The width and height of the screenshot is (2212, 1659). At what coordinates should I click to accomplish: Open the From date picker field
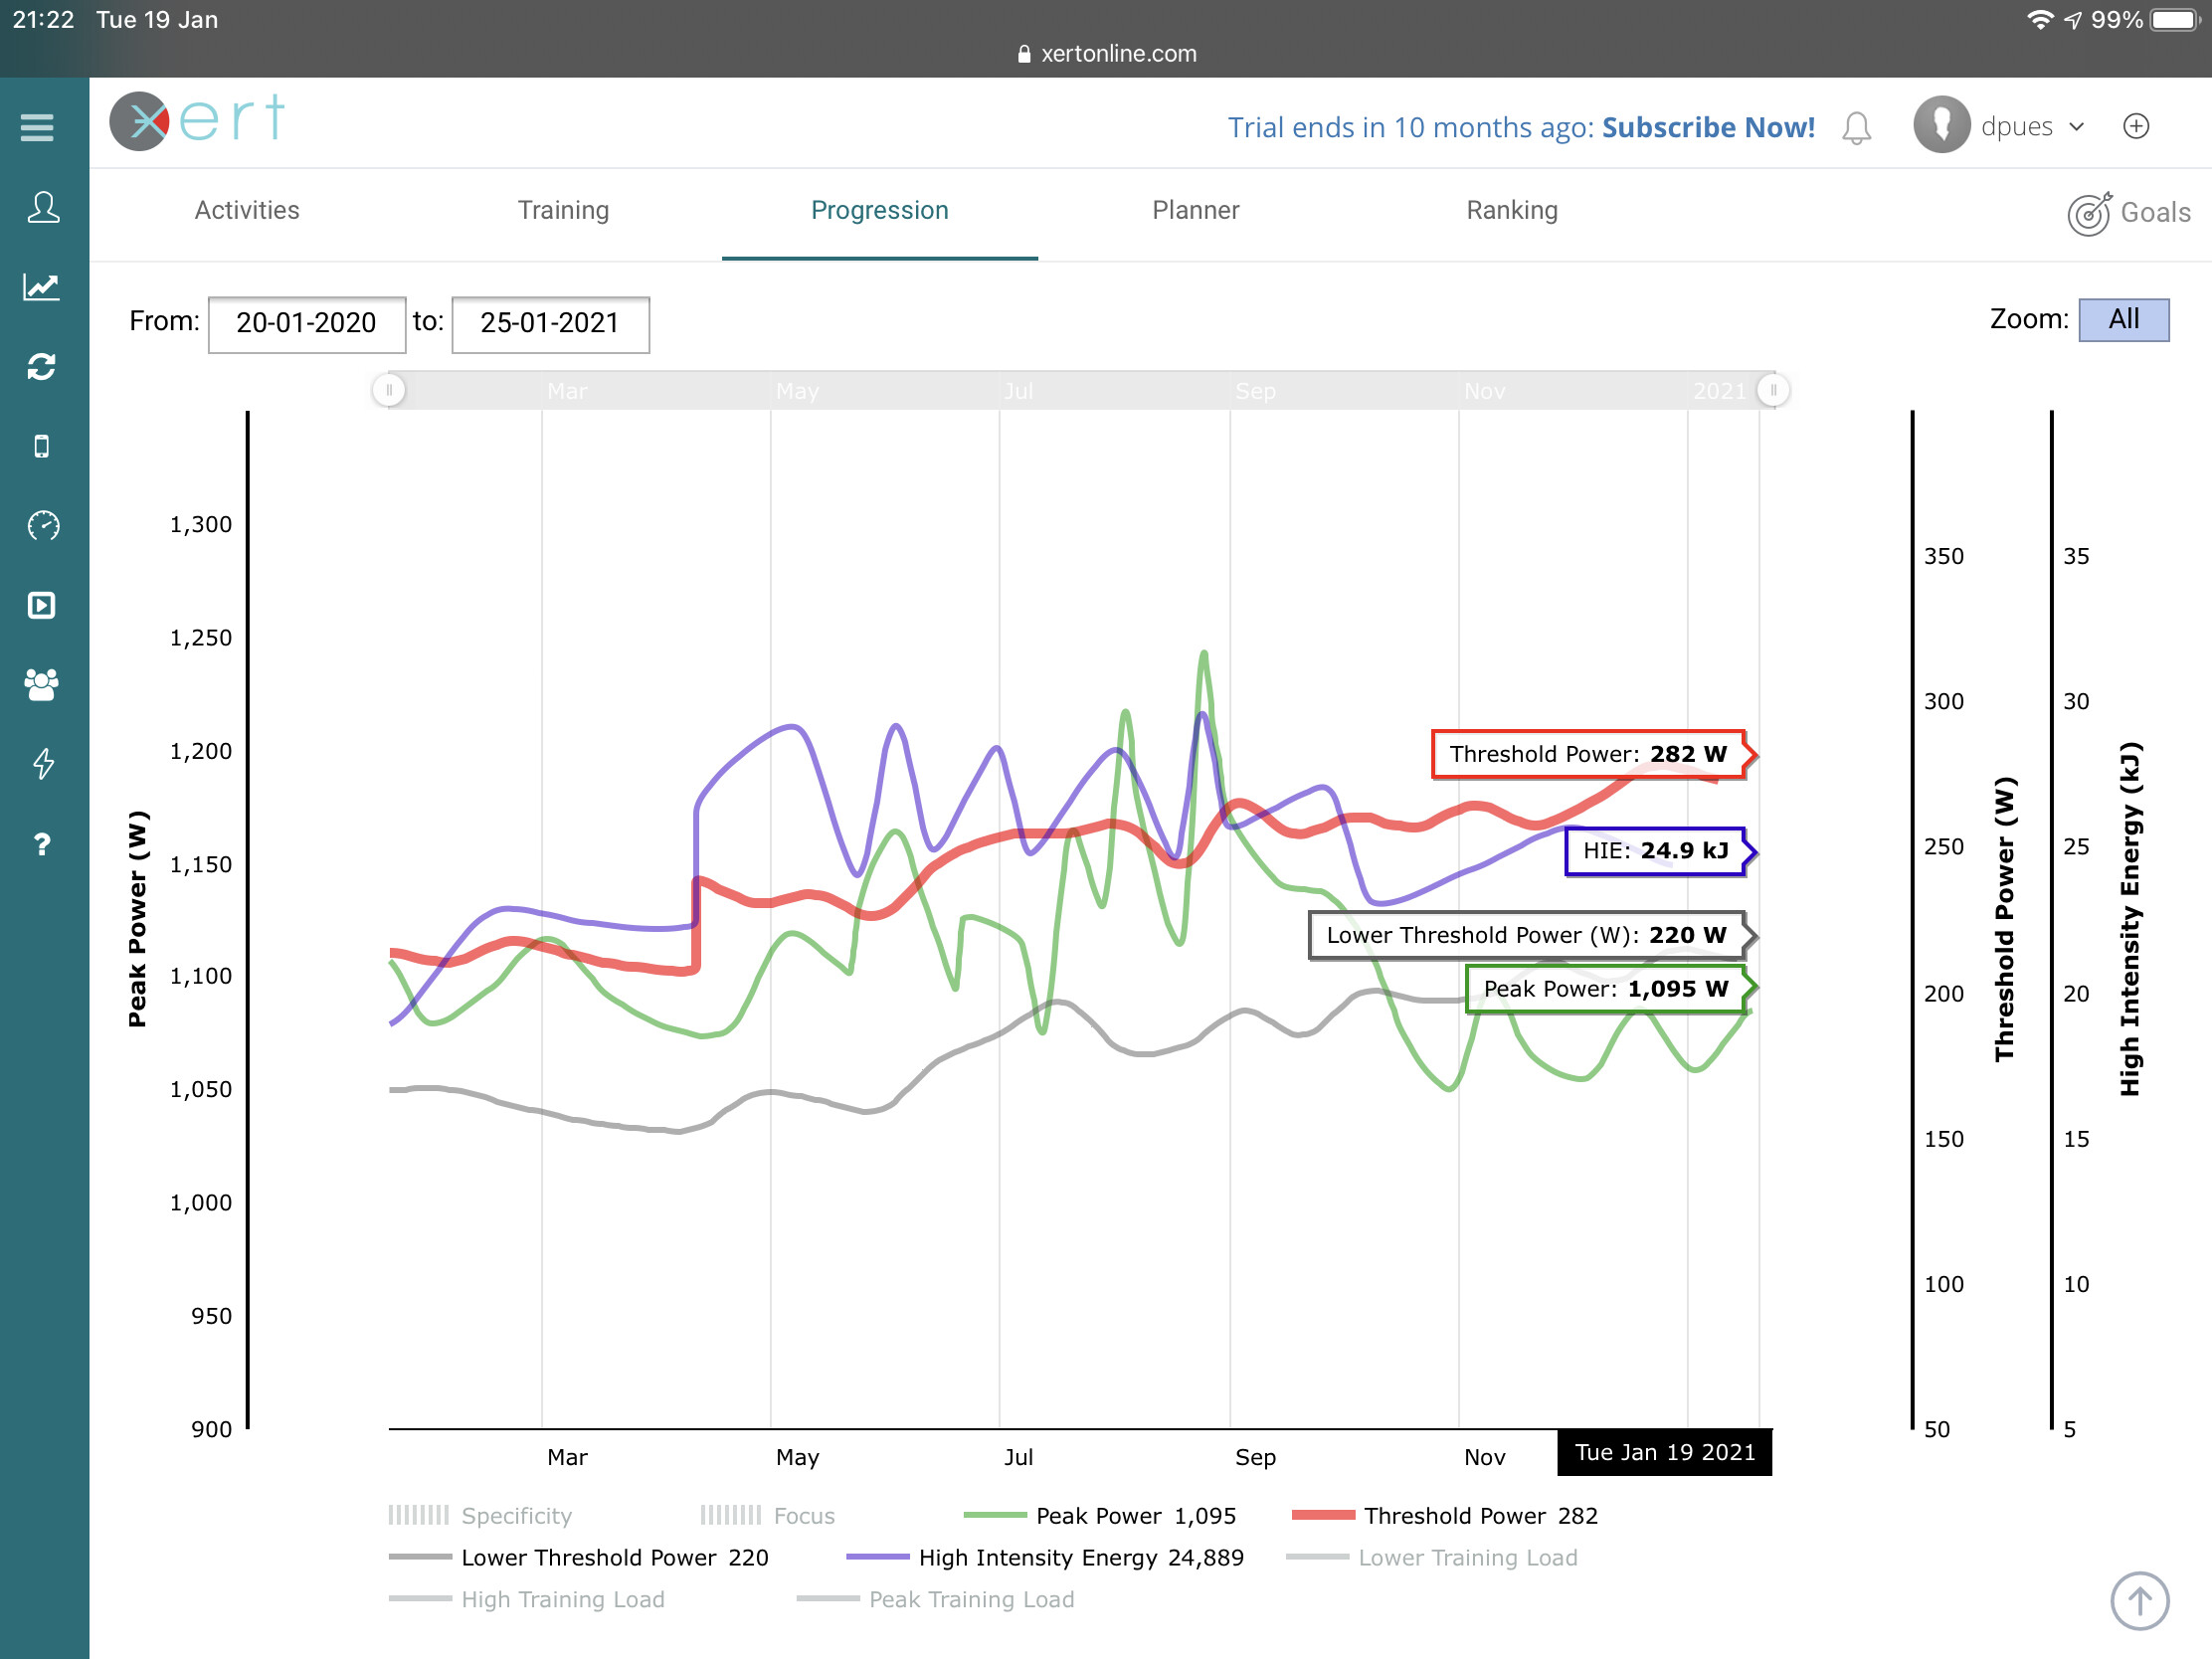click(306, 323)
